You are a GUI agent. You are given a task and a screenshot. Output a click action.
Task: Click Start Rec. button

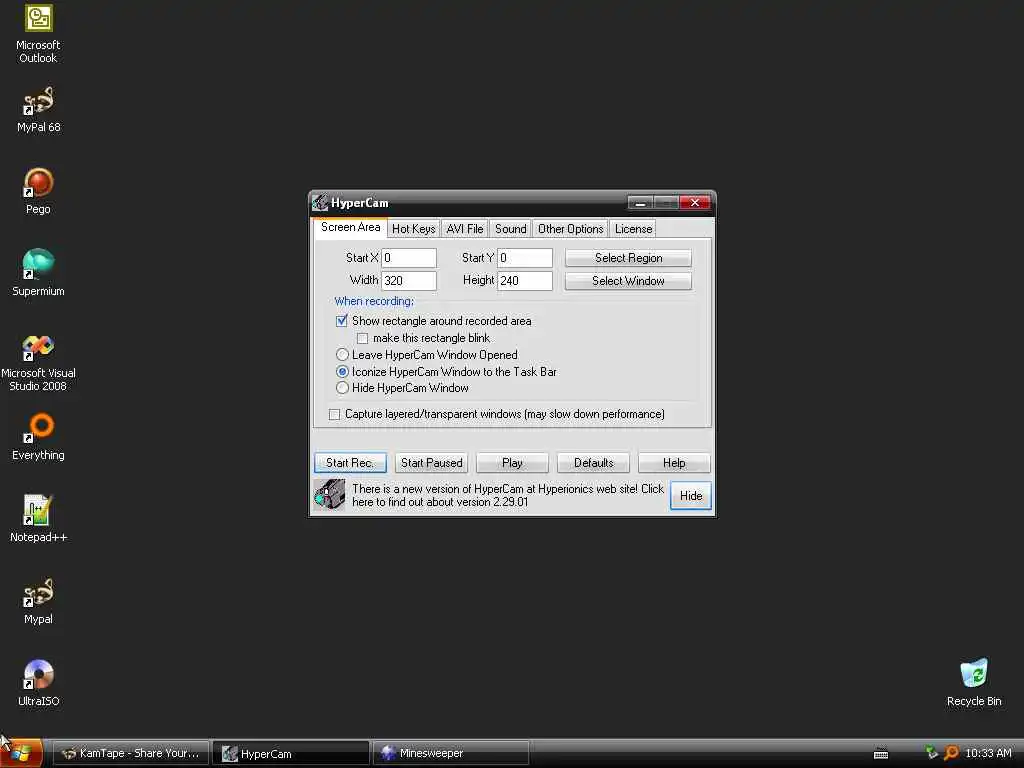tap(350, 462)
